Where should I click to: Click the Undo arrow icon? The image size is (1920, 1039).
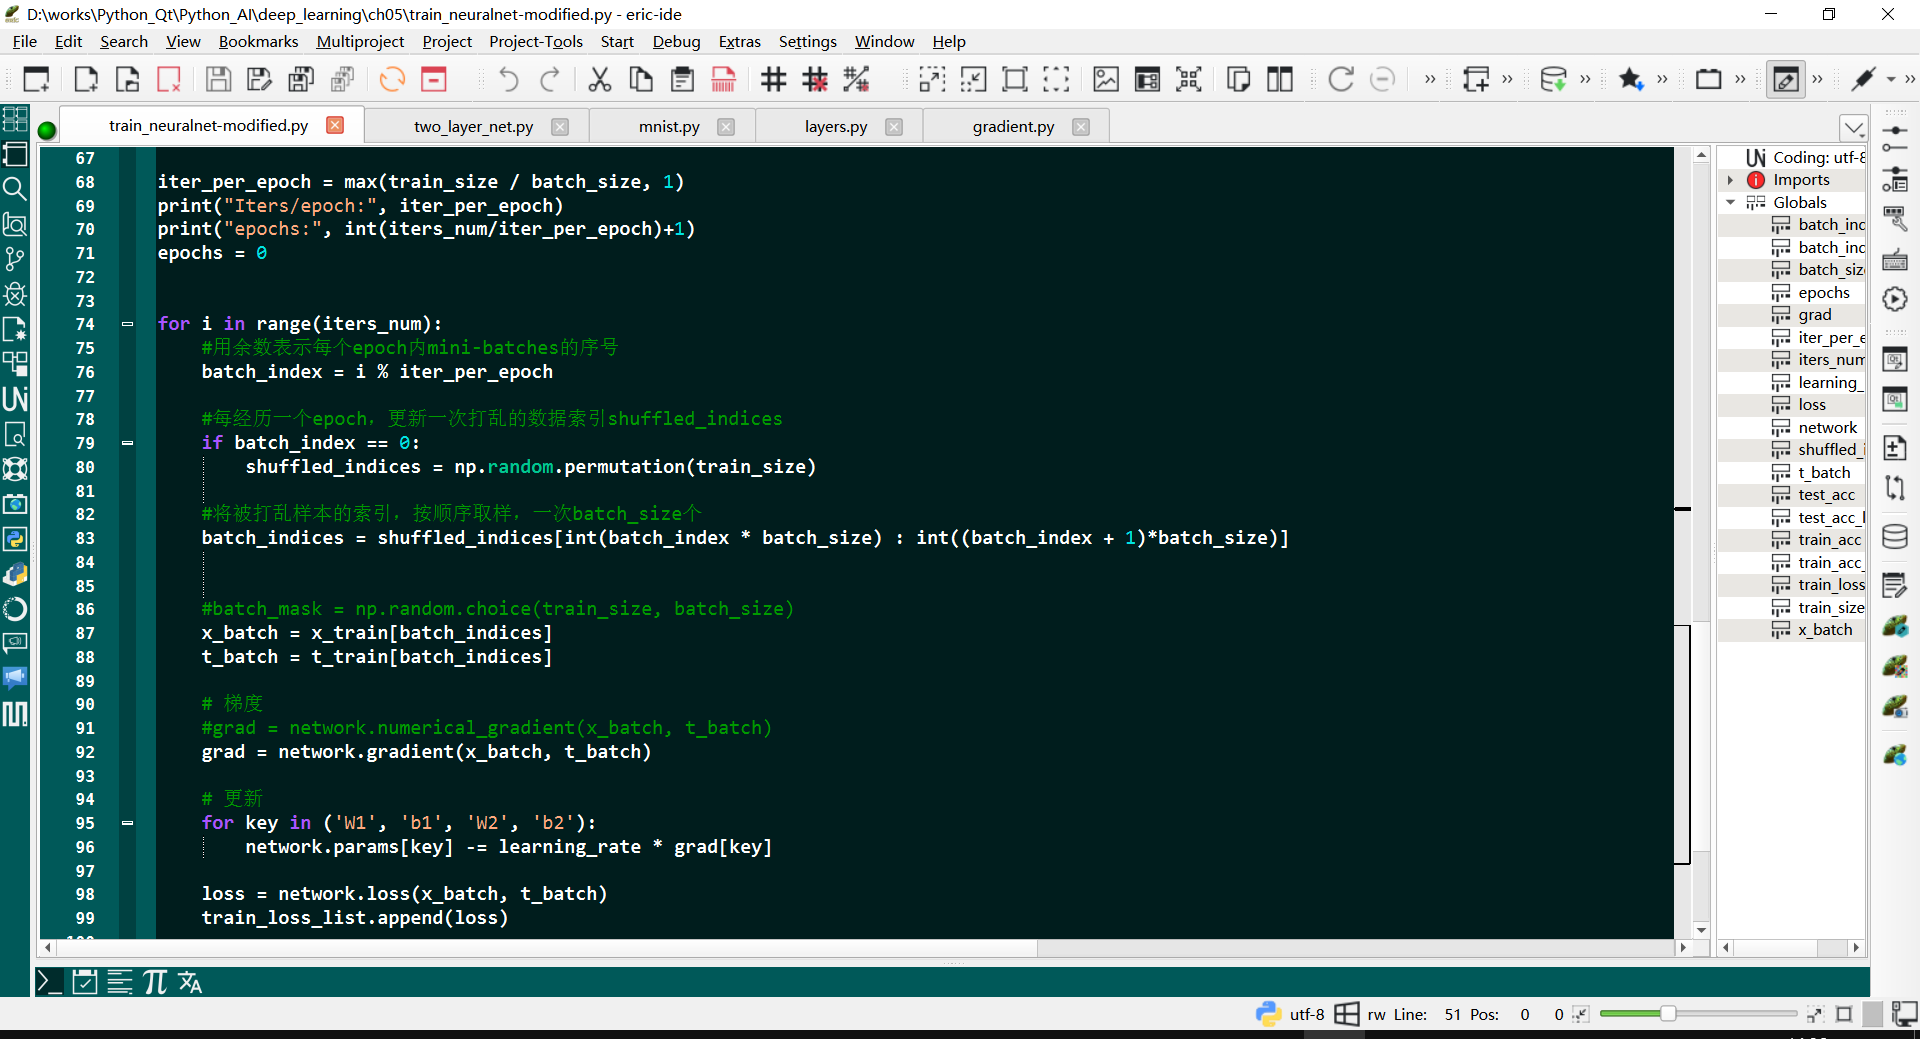pyautogui.click(x=508, y=79)
